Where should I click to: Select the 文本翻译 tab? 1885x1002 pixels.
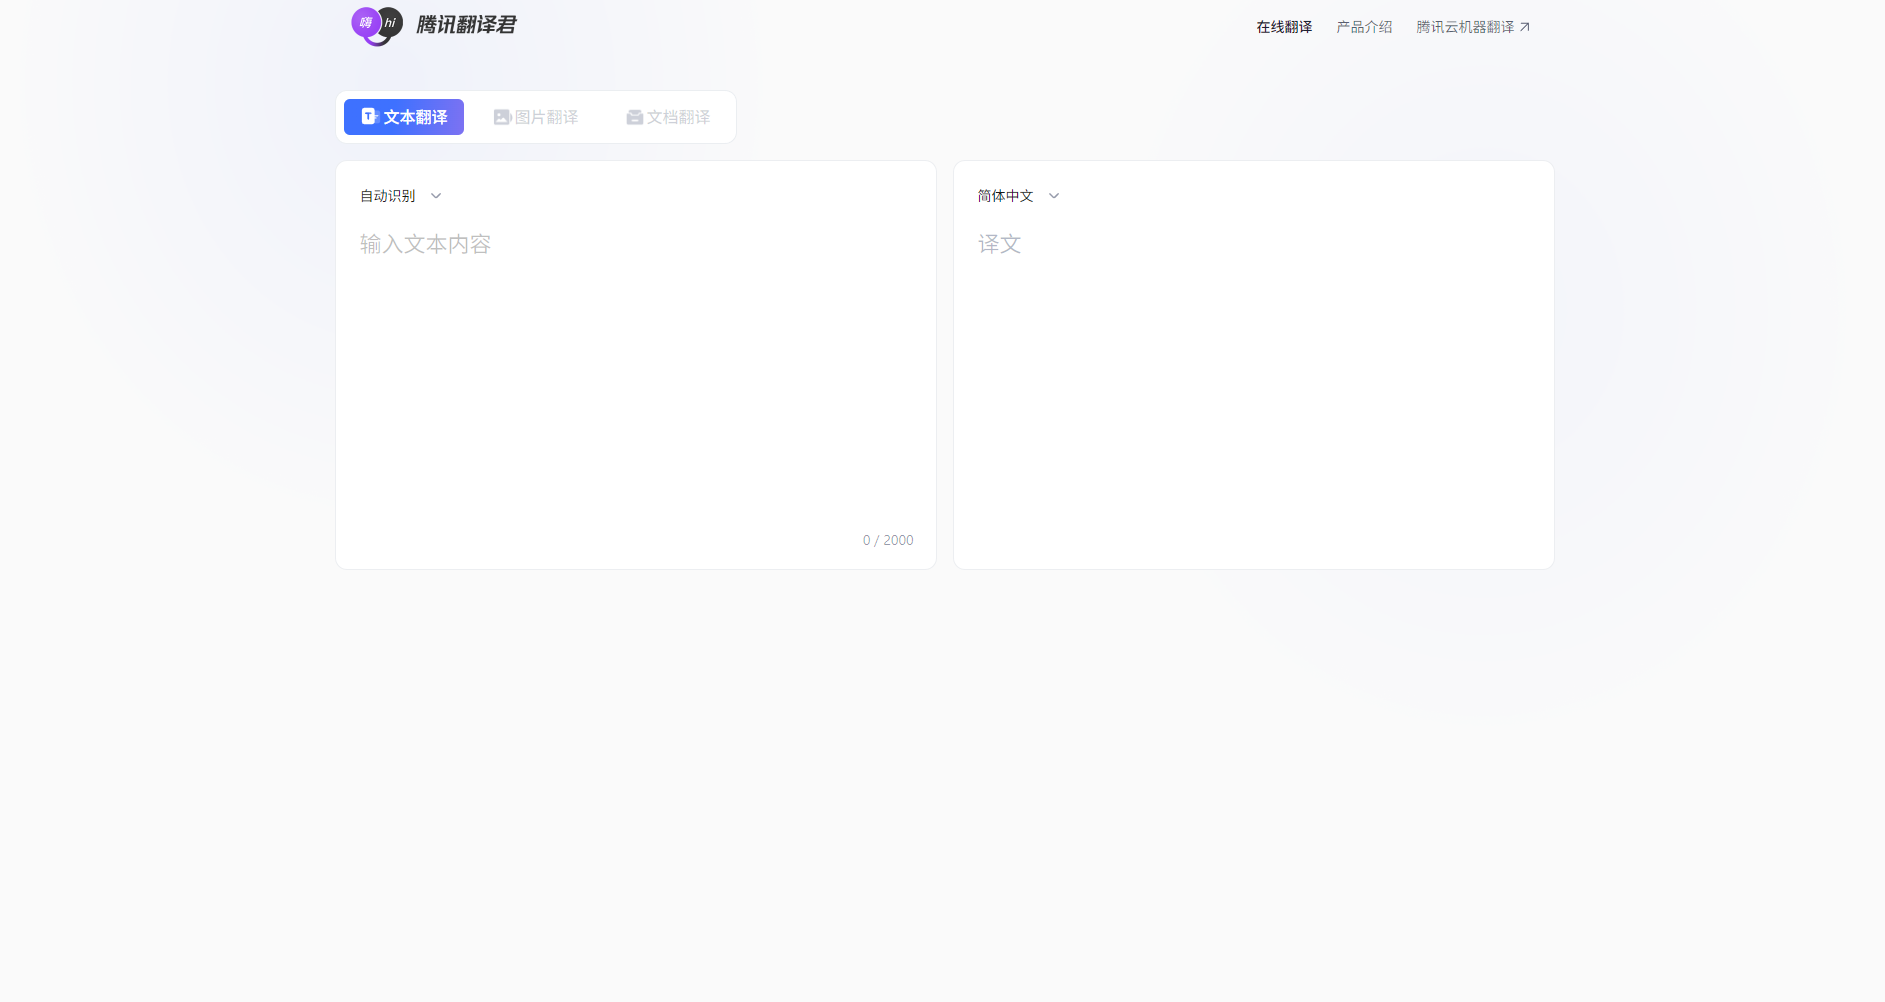click(x=403, y=116)
